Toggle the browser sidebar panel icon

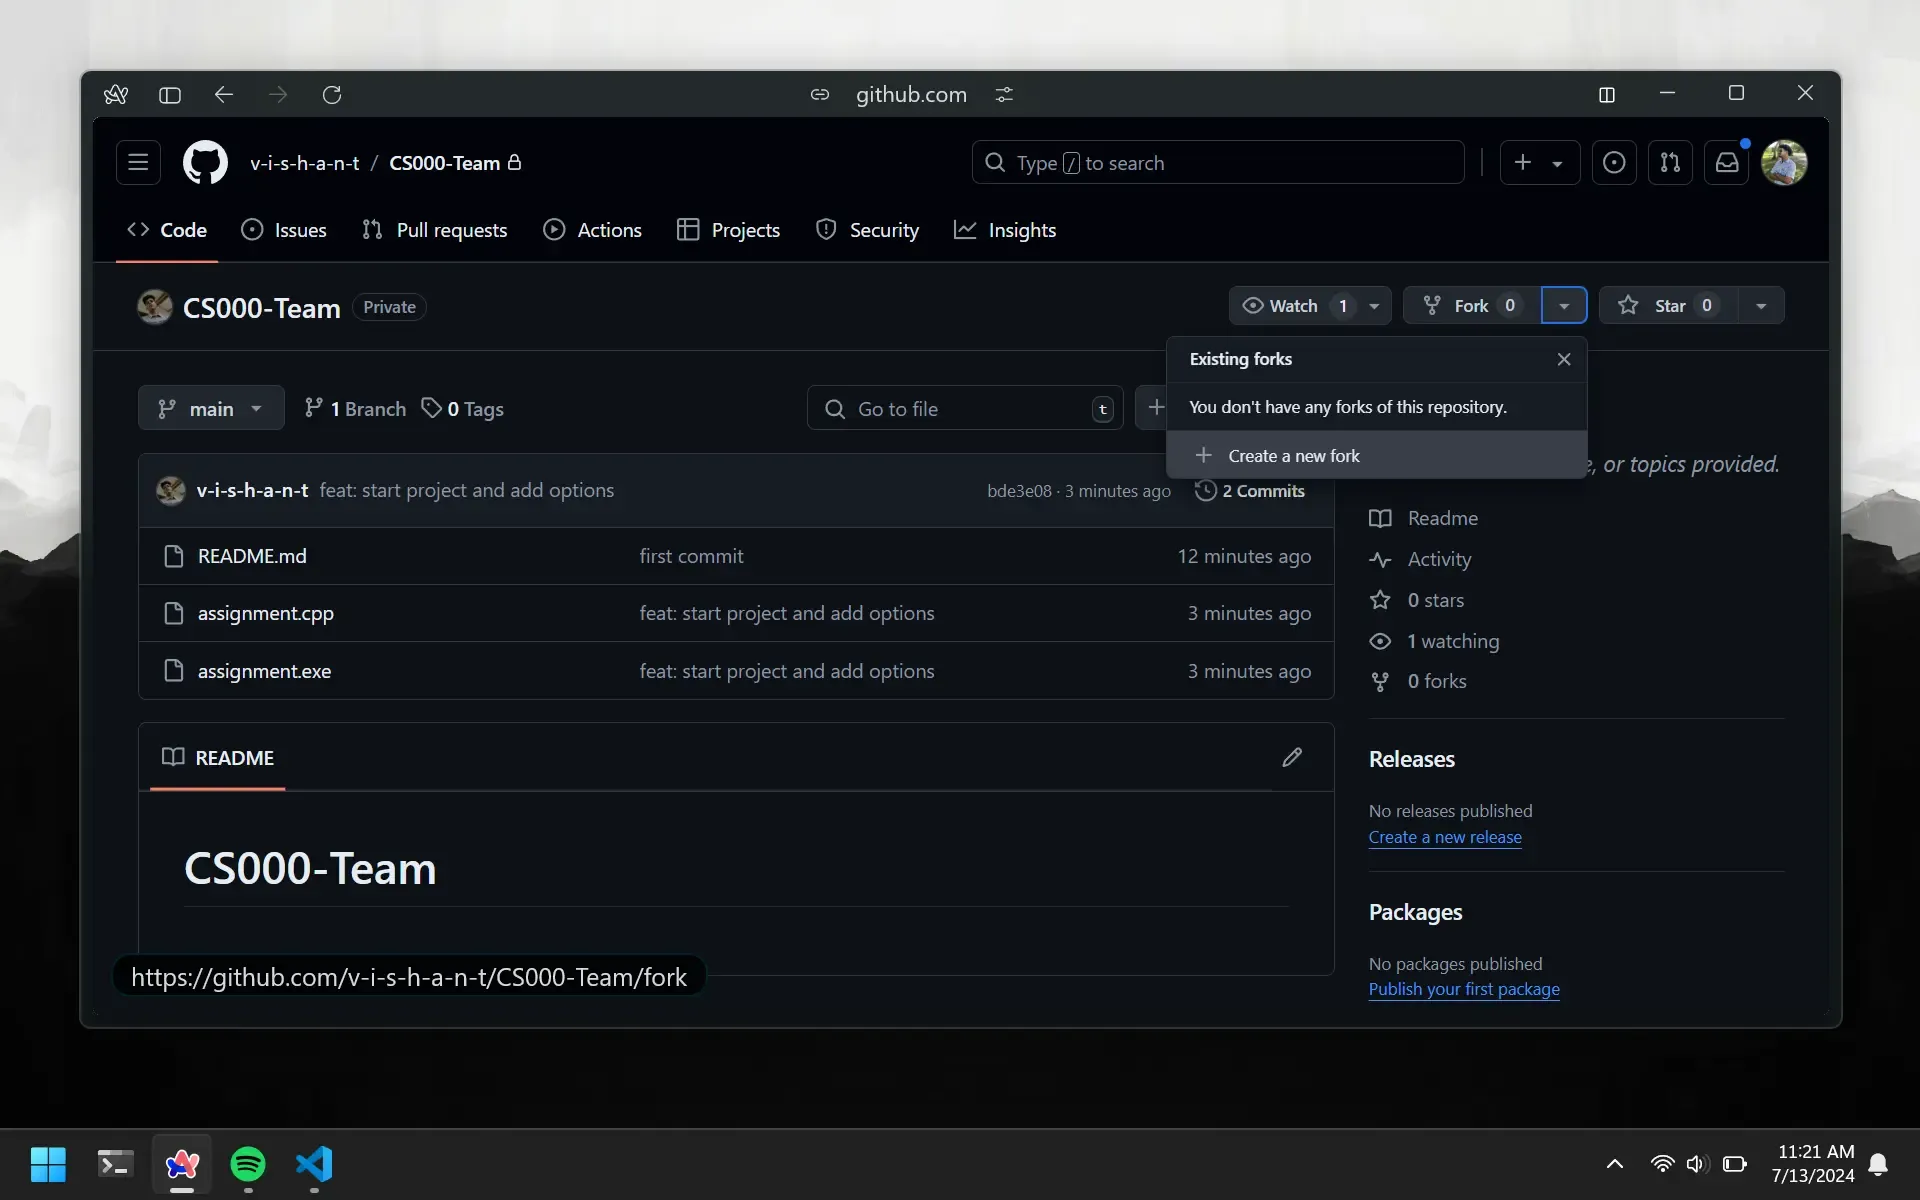click(x=170, y=94)
